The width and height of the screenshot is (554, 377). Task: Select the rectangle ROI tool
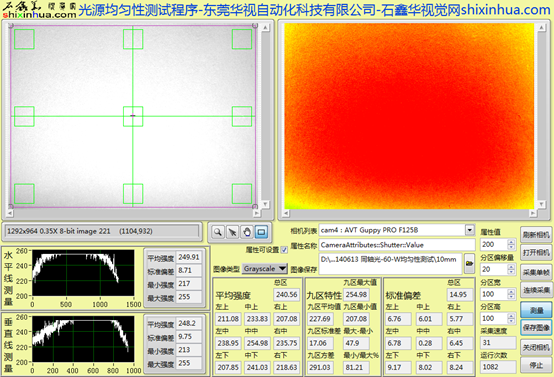(261, 232)
